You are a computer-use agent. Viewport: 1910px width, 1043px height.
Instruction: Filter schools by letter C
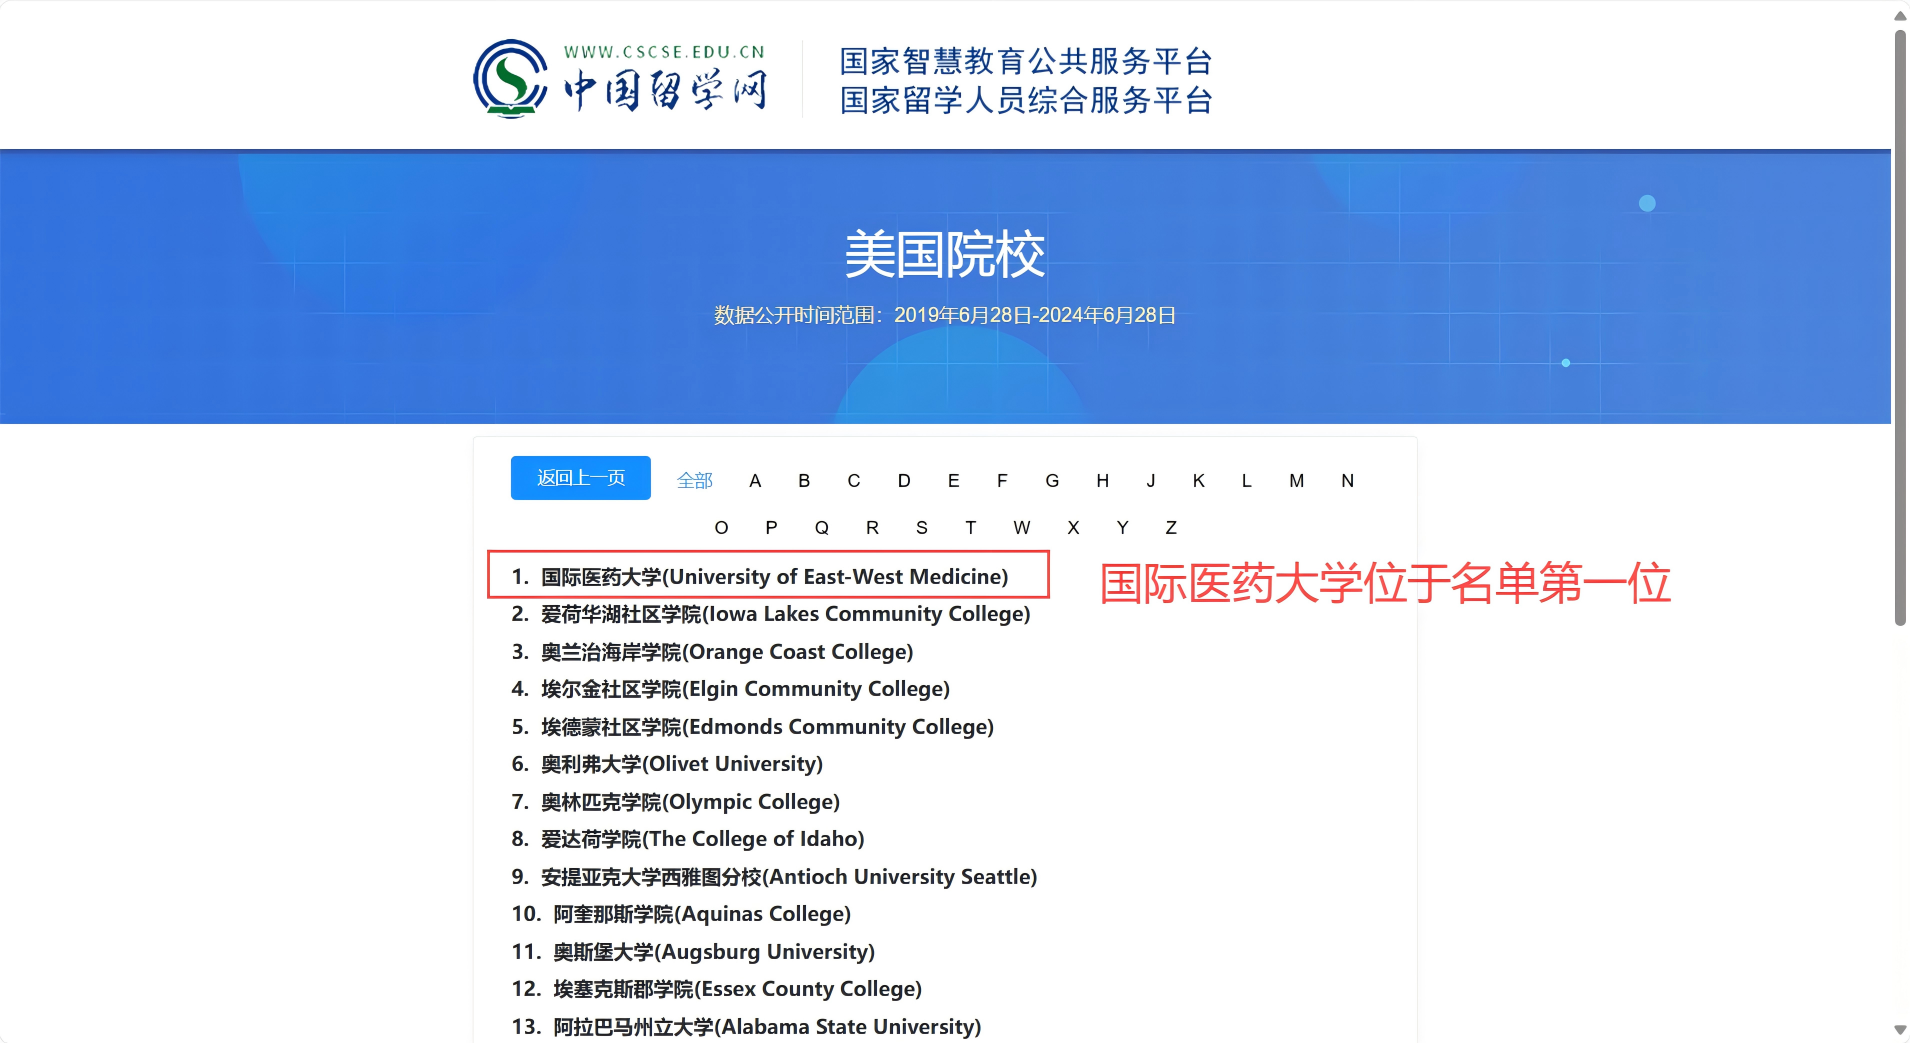coord(853,481)
